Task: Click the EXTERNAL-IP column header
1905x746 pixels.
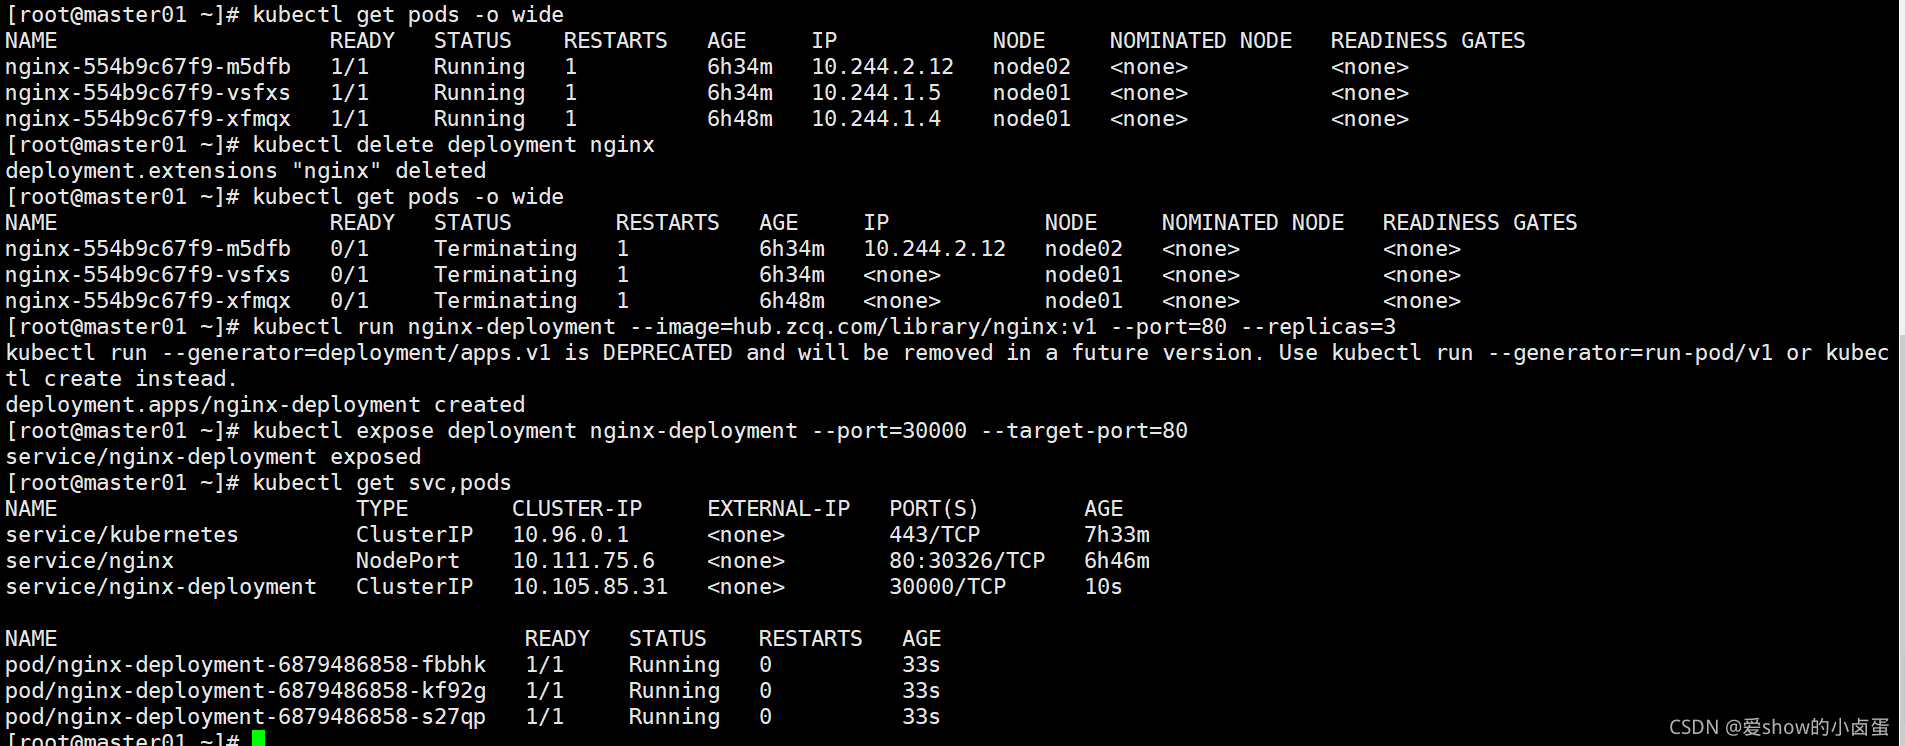Action: pos(778,509)
